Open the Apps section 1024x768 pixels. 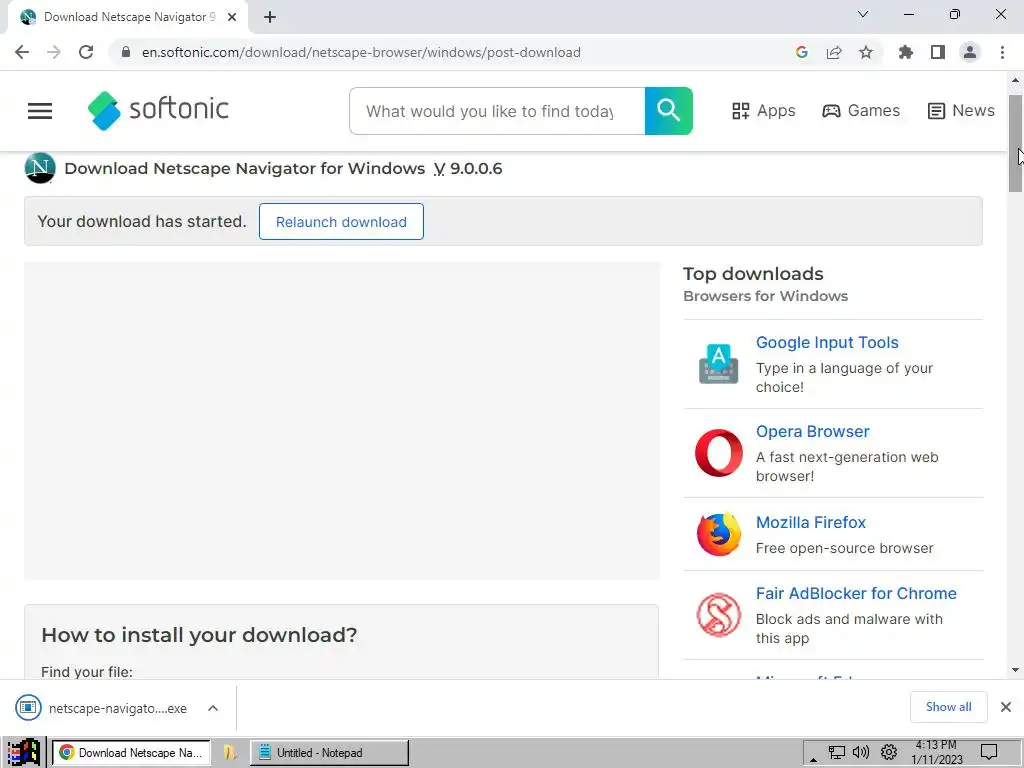tap(763, 111)
